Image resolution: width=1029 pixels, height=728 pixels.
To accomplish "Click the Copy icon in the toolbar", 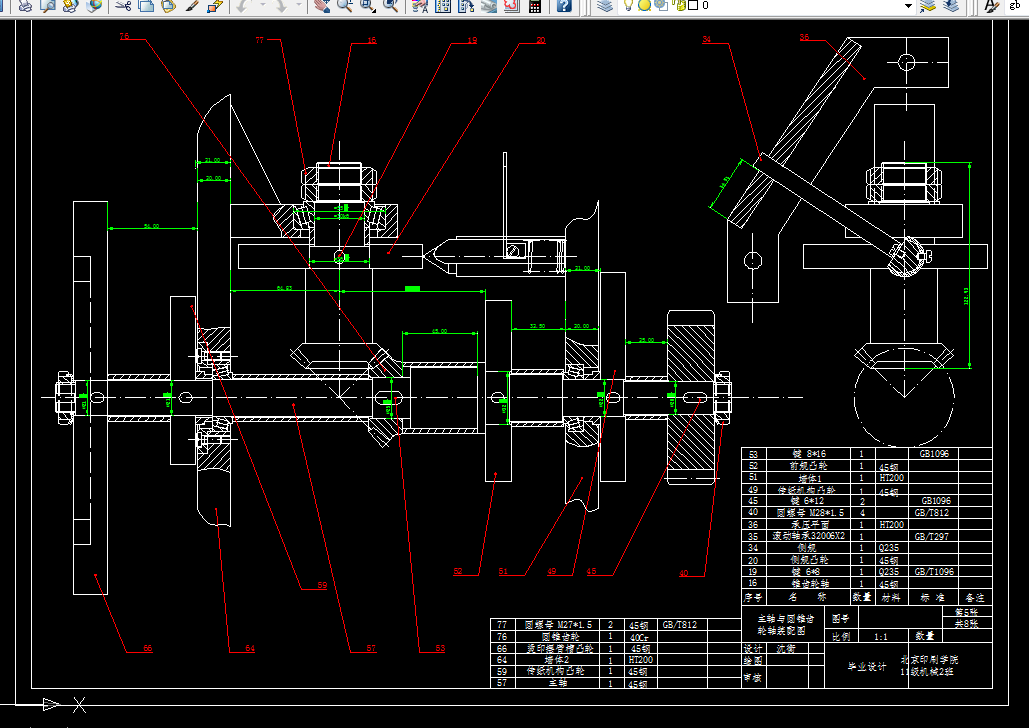I will pyautogui.click(x=146, y=6).
